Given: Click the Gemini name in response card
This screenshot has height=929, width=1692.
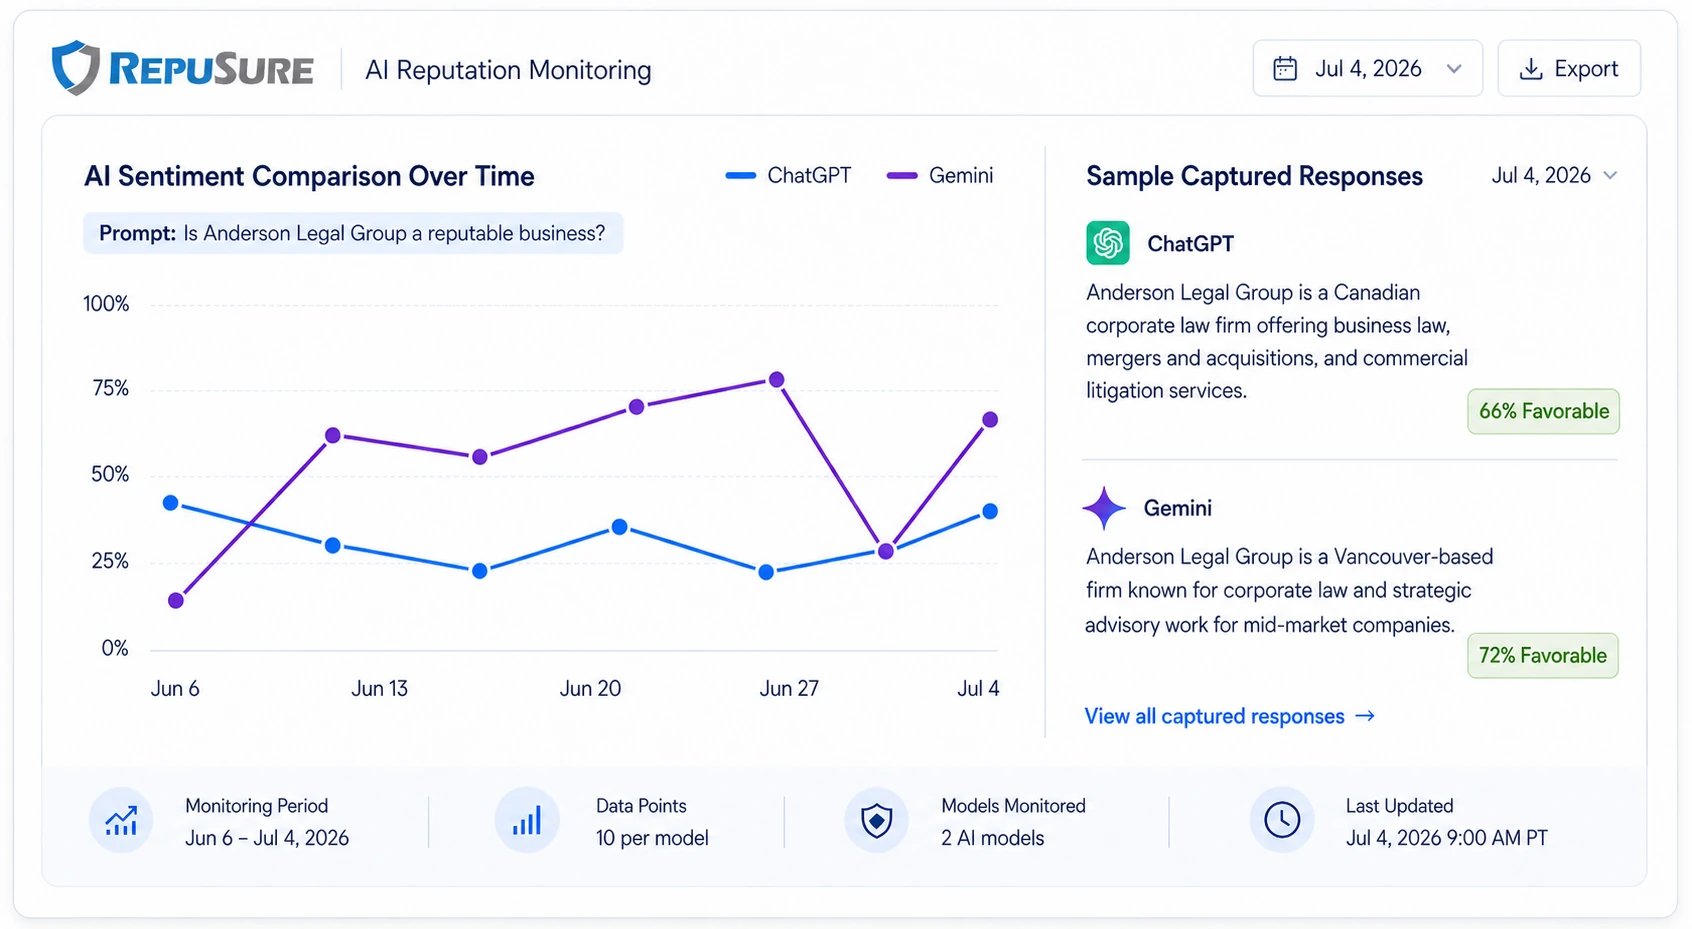Looking at the screenshot, I should tap(1178, 508).
